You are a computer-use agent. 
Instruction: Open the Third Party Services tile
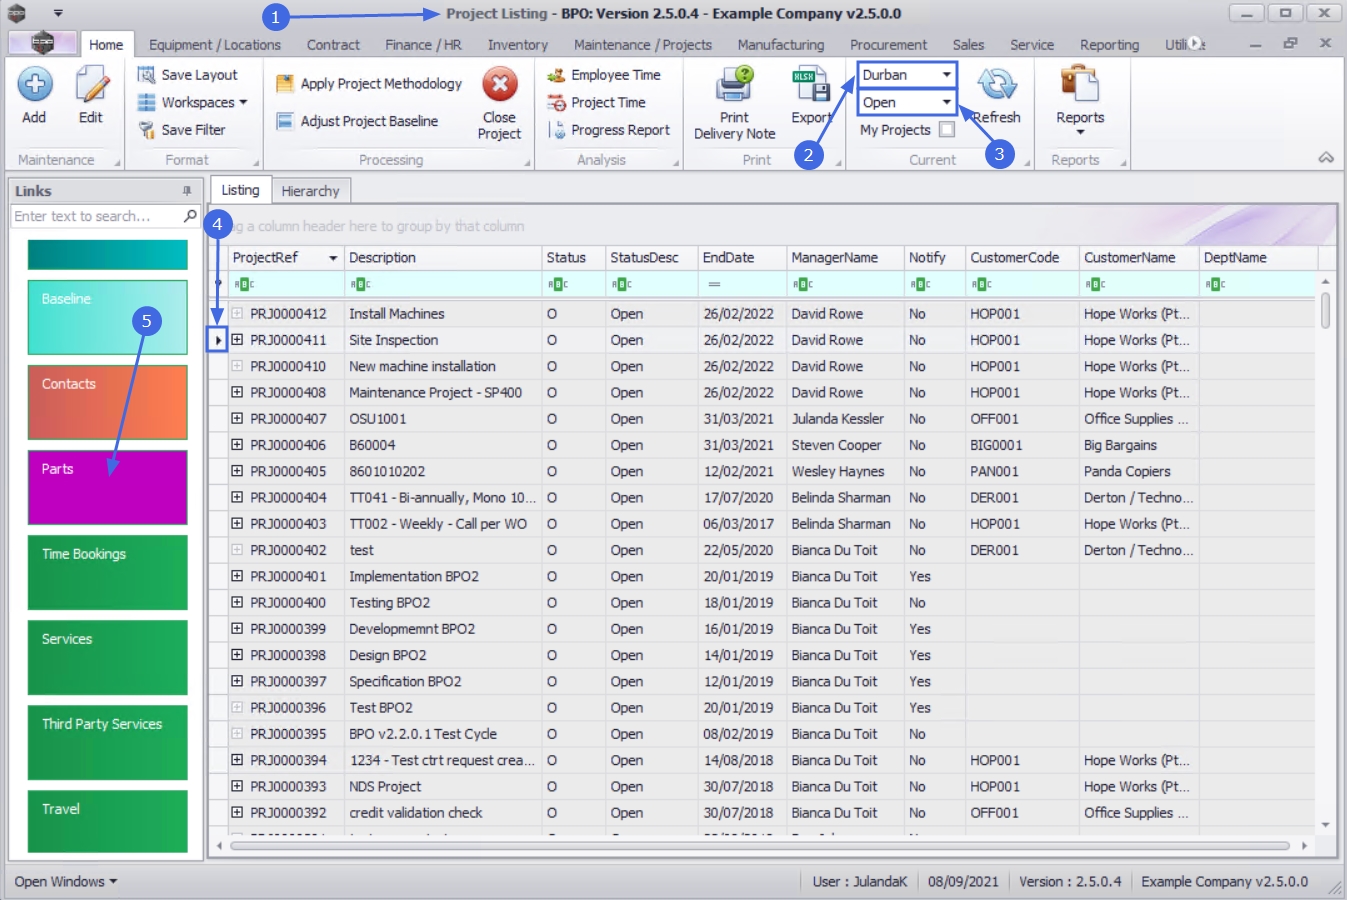[x=108, y=742]
